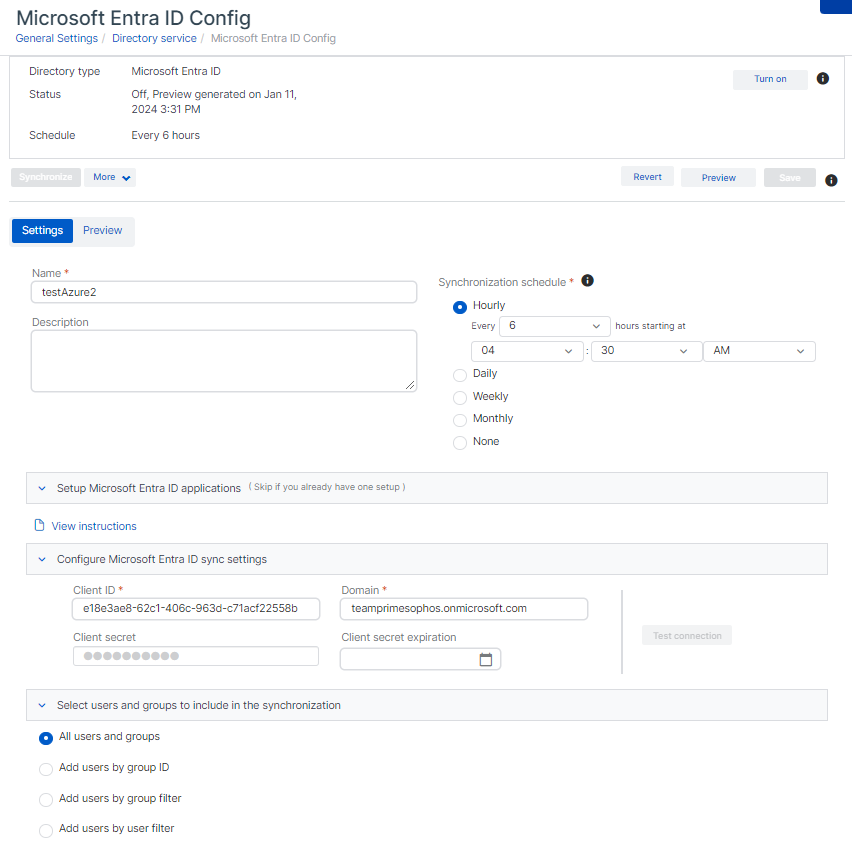Screen dimensions: 852x853
Task: Open the calendar picker for secret expiration
Action: [486, 660]
